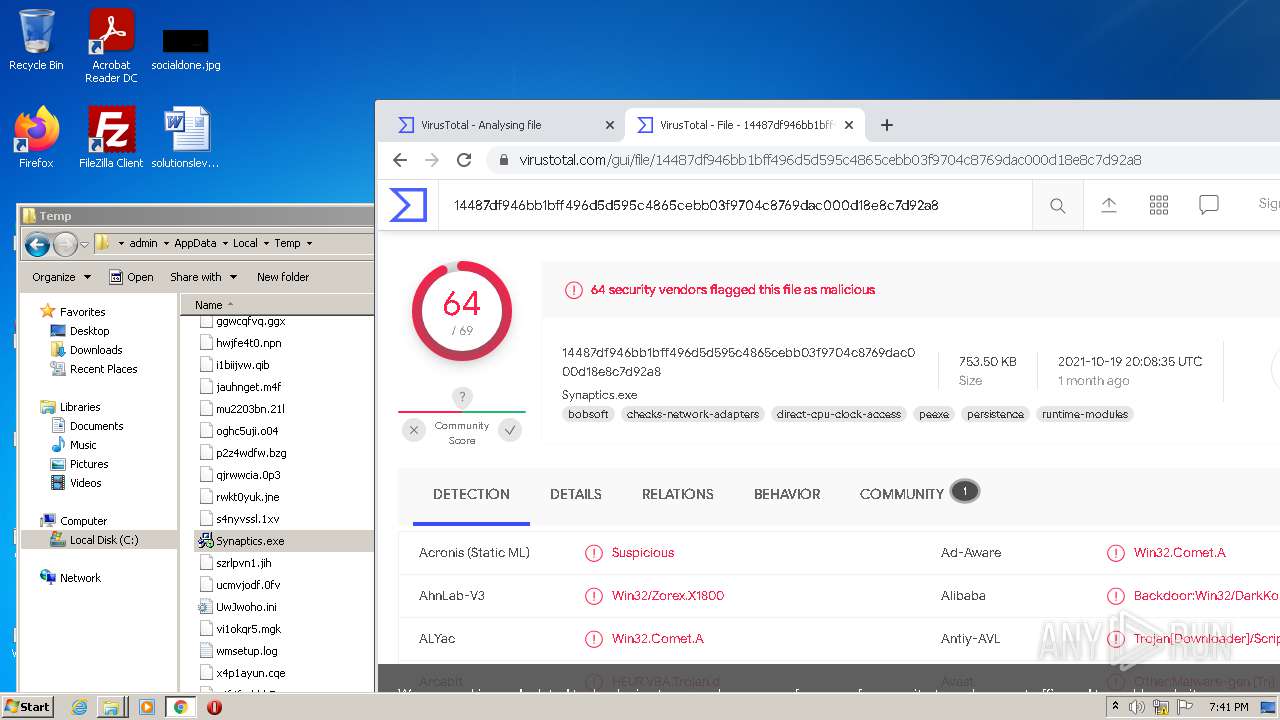Click the taskbar clock showing 7:41 PM
Image resolution: width=1280 pixels, height=720 pixels.
[1228, 707]
